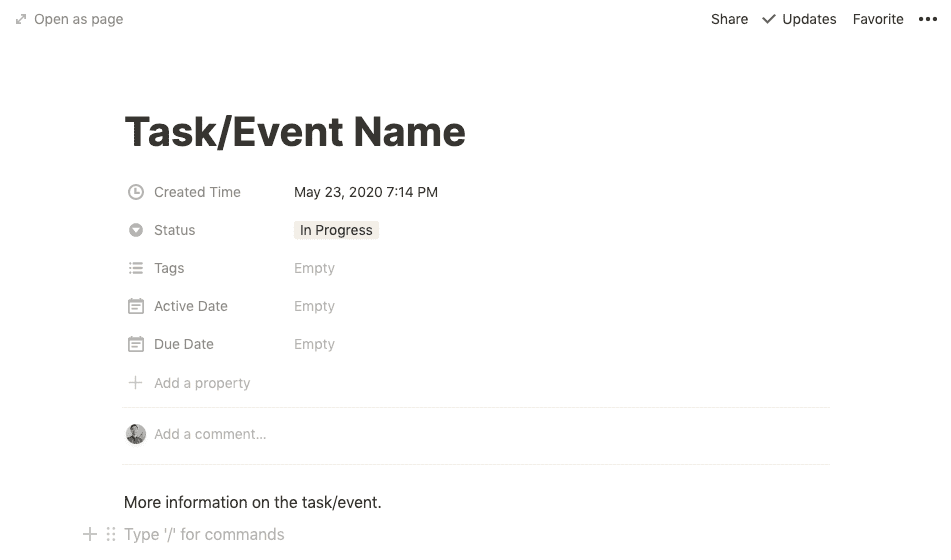Click the Tags list icon
The image size is (951, 560).
pyautogui.click(x=136, y=268)
